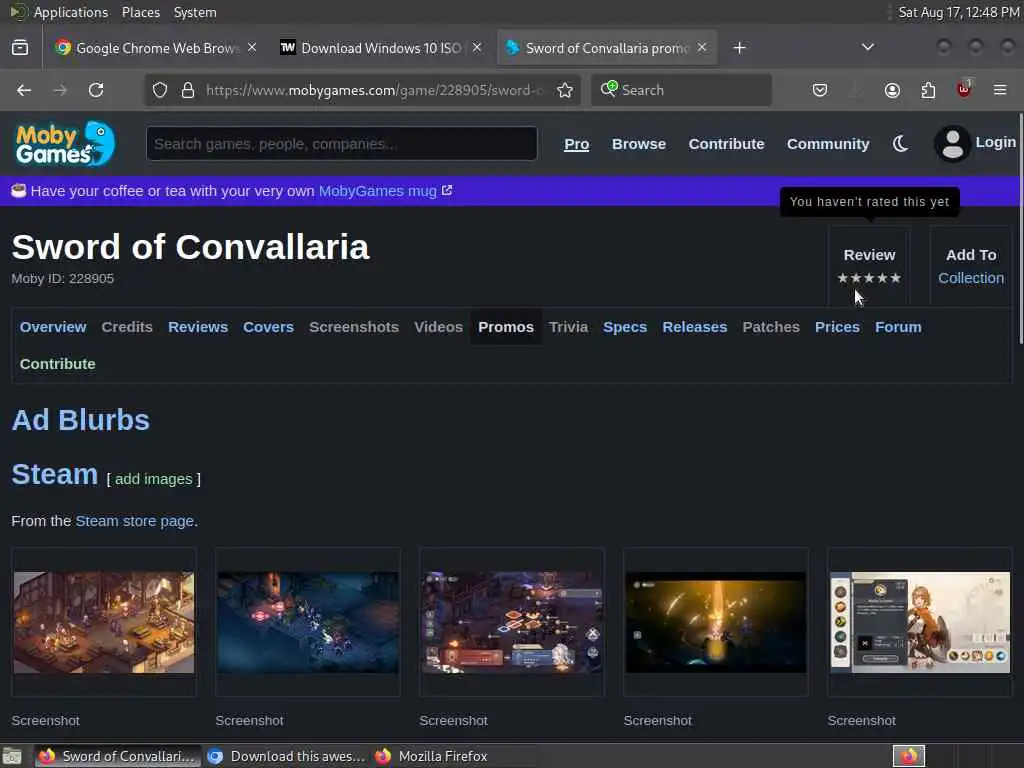
Task: Open the tracking protection shield icon
Action: coord(160,90)
